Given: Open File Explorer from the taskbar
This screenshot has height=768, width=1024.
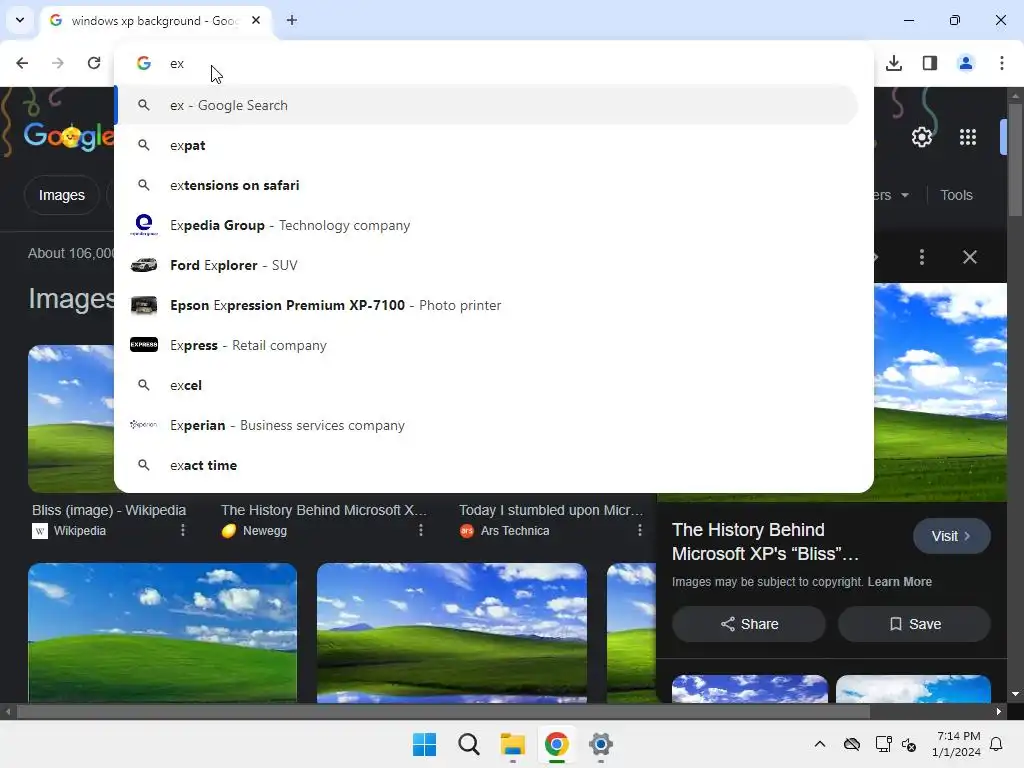Looking at the screenshot, I should coord(513,744).
